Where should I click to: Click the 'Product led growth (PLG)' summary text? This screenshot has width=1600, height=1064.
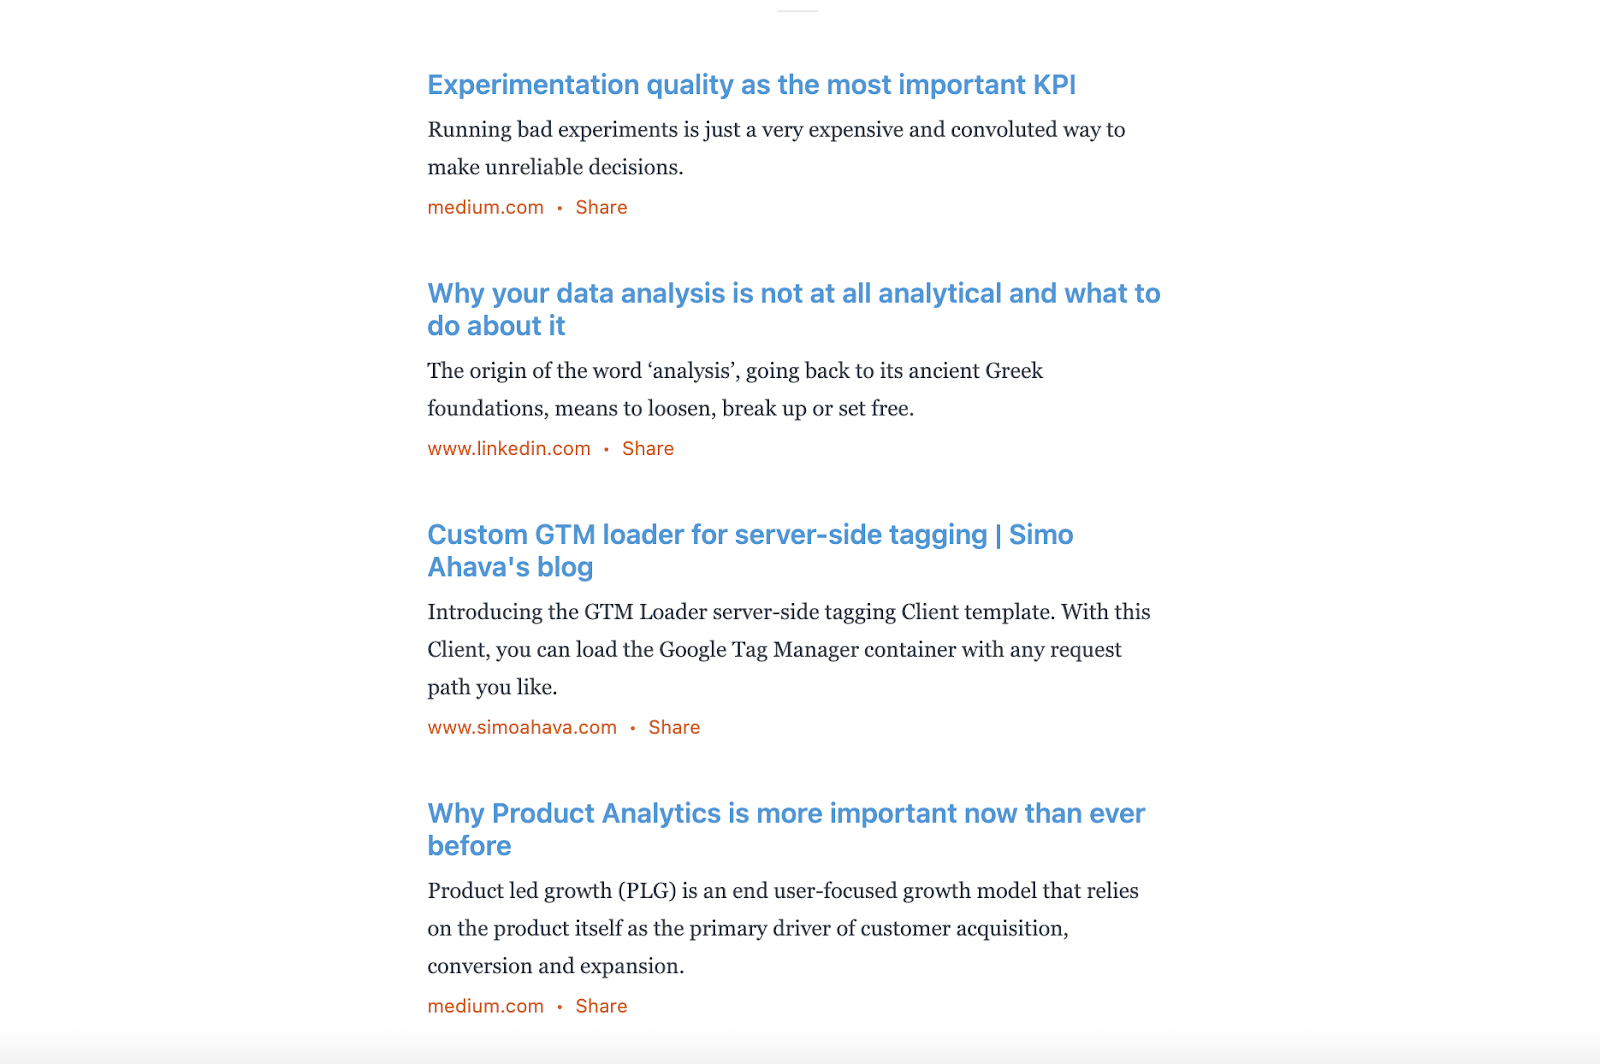click(x=783, y=928)
